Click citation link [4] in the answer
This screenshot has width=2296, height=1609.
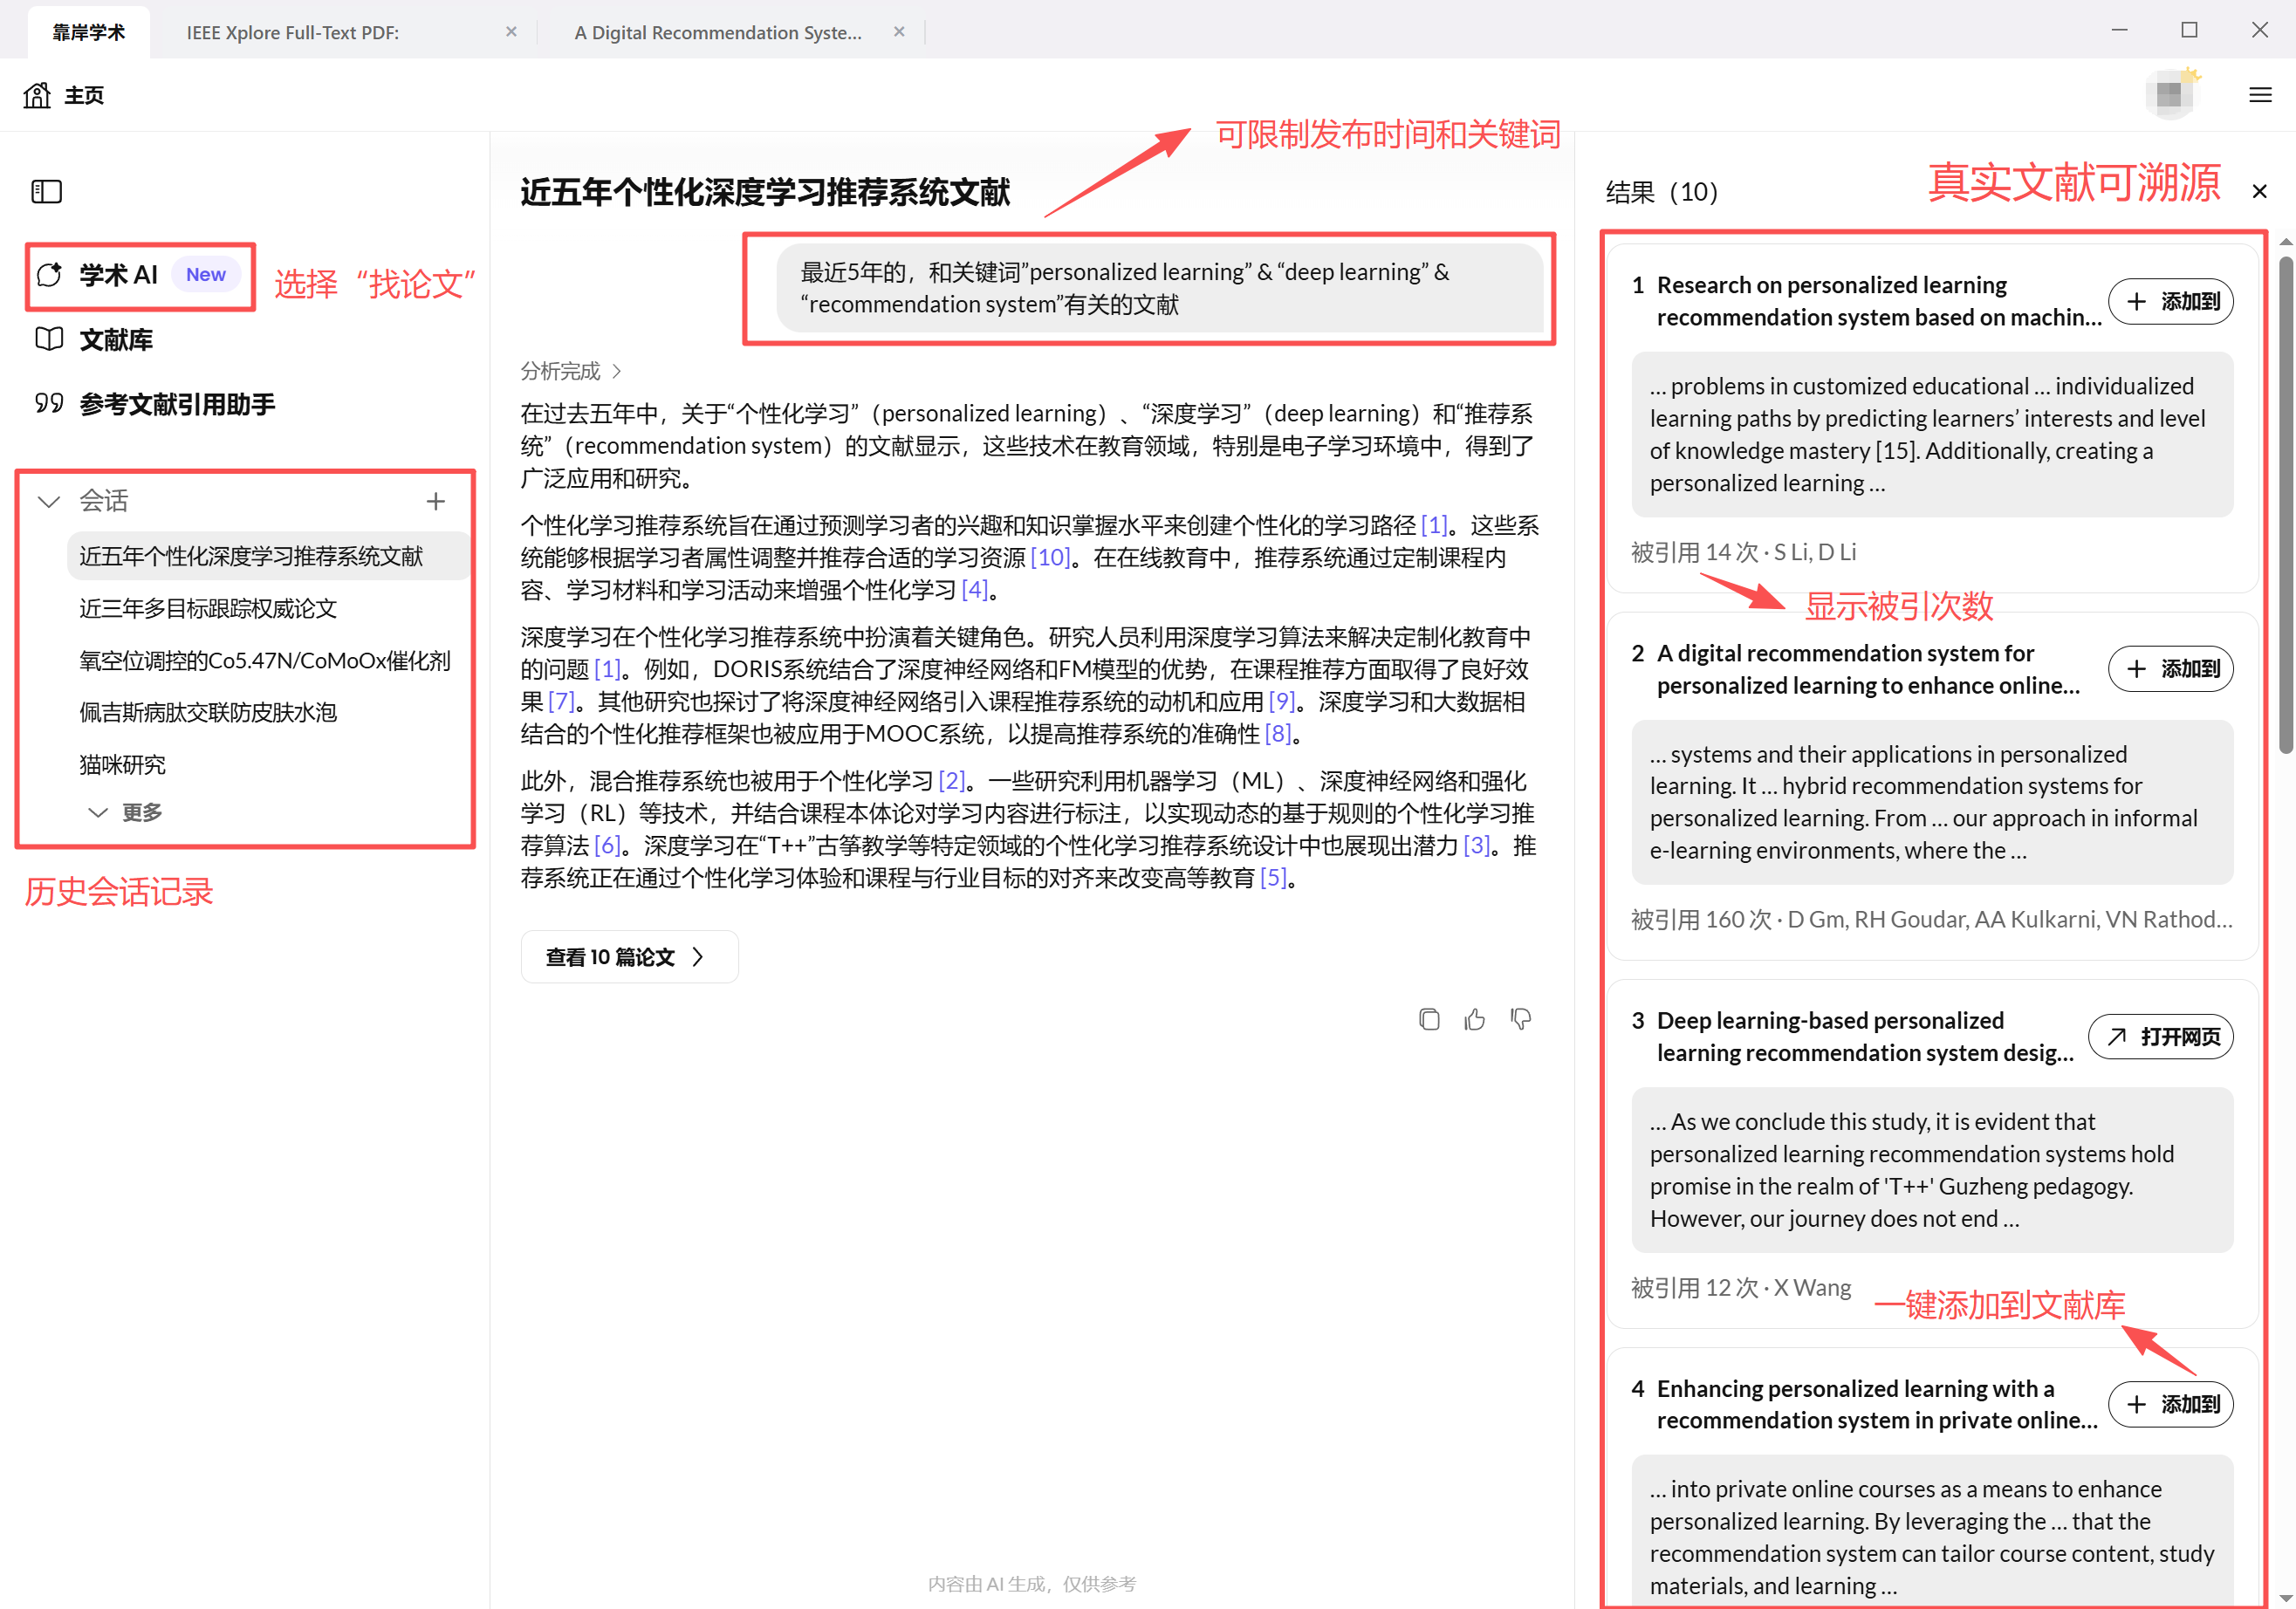tap(974, 590)
